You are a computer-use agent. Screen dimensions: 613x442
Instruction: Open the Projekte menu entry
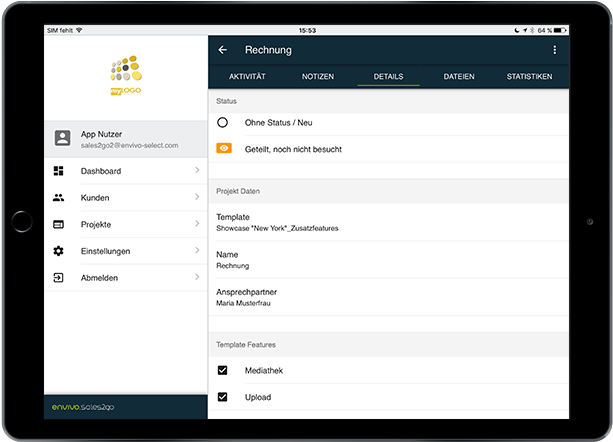[x=126, y=224]
